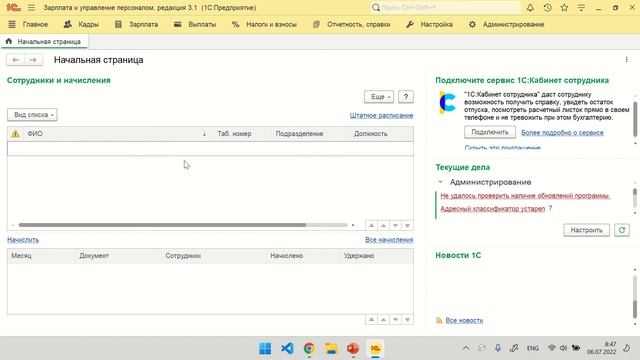Click the Сотрудники column header
This screenshot has height=360, width=640.
[x=183, y=256]
